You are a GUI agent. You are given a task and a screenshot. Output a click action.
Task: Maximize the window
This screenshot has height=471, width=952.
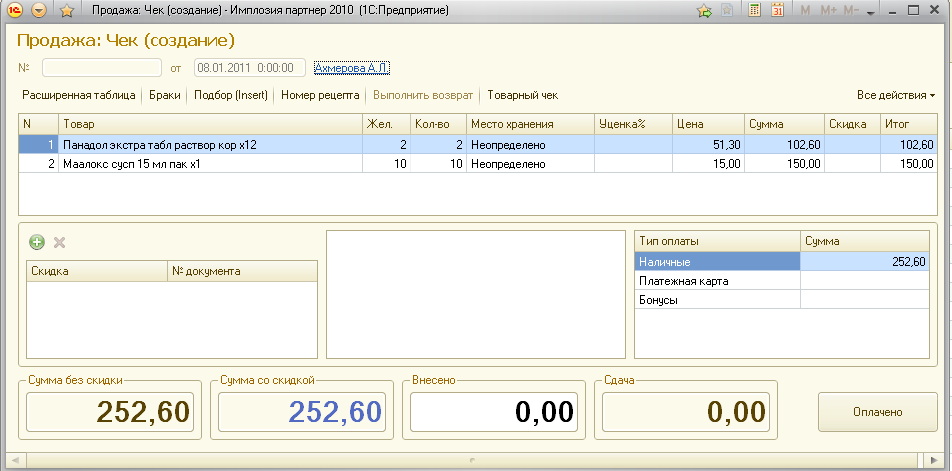coord(914,10)
